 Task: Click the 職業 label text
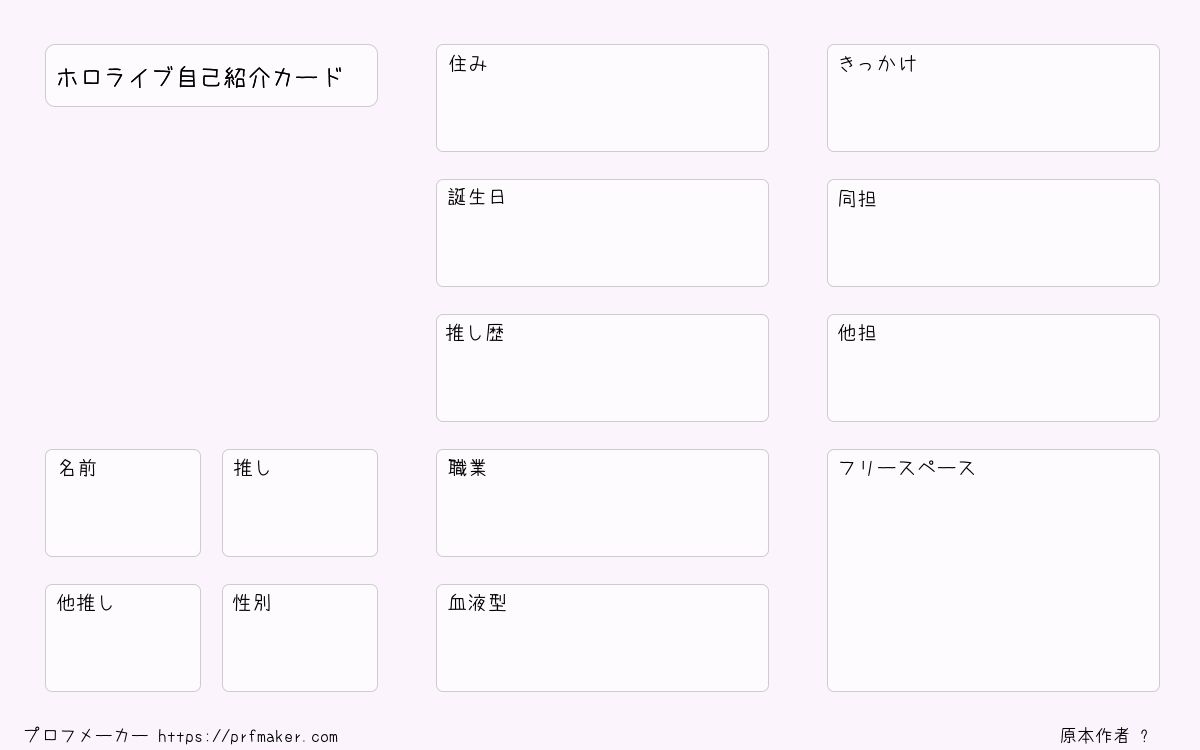click(467, 468)
